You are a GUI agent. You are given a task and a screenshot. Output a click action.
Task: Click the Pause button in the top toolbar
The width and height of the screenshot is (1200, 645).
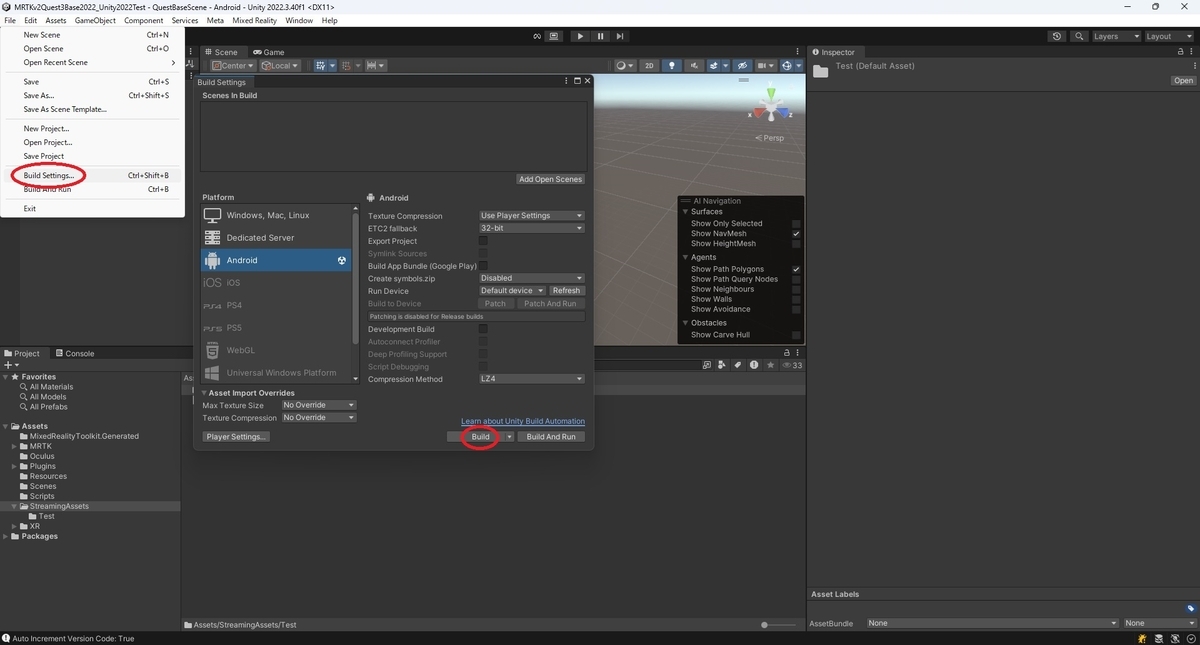(x=600, y=36)
